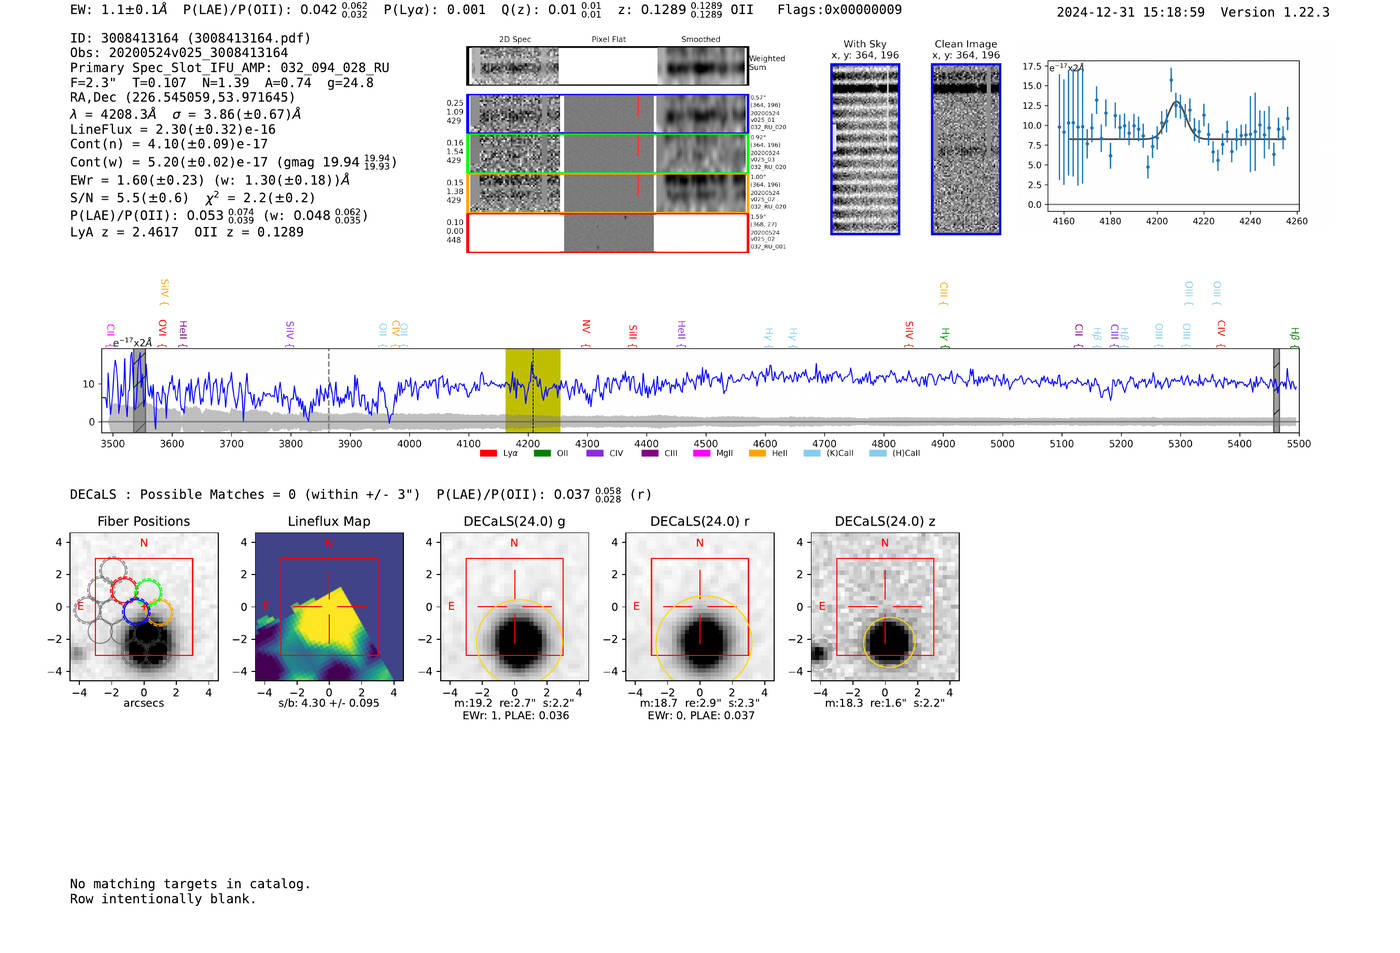
Task: Click the m:18.7 re:2.9" caption
Action: click(699, 703)
